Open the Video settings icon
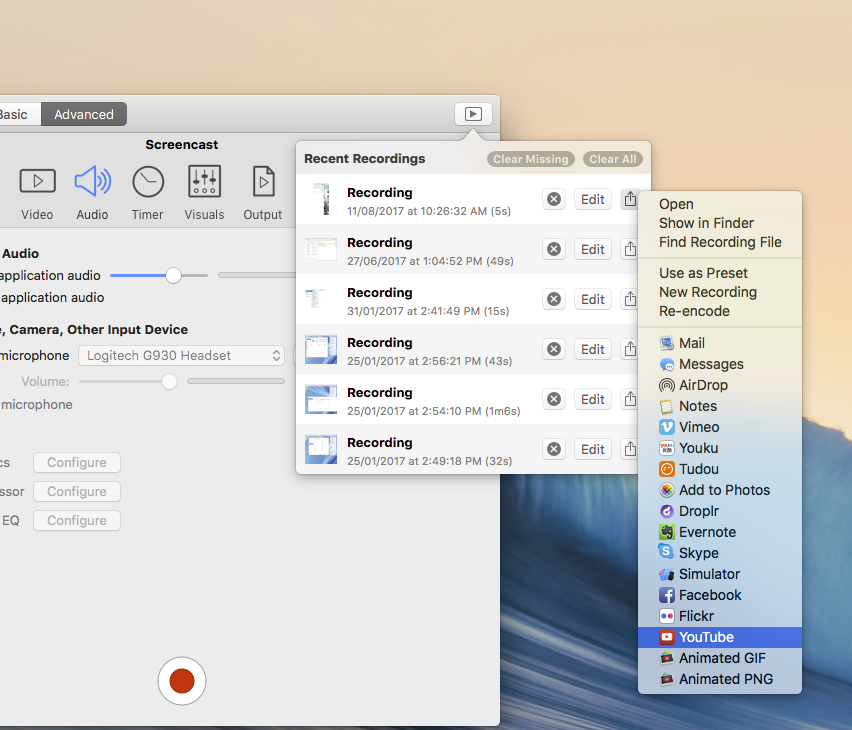This screenshot has height=730, width=852. tap(37, 182)
